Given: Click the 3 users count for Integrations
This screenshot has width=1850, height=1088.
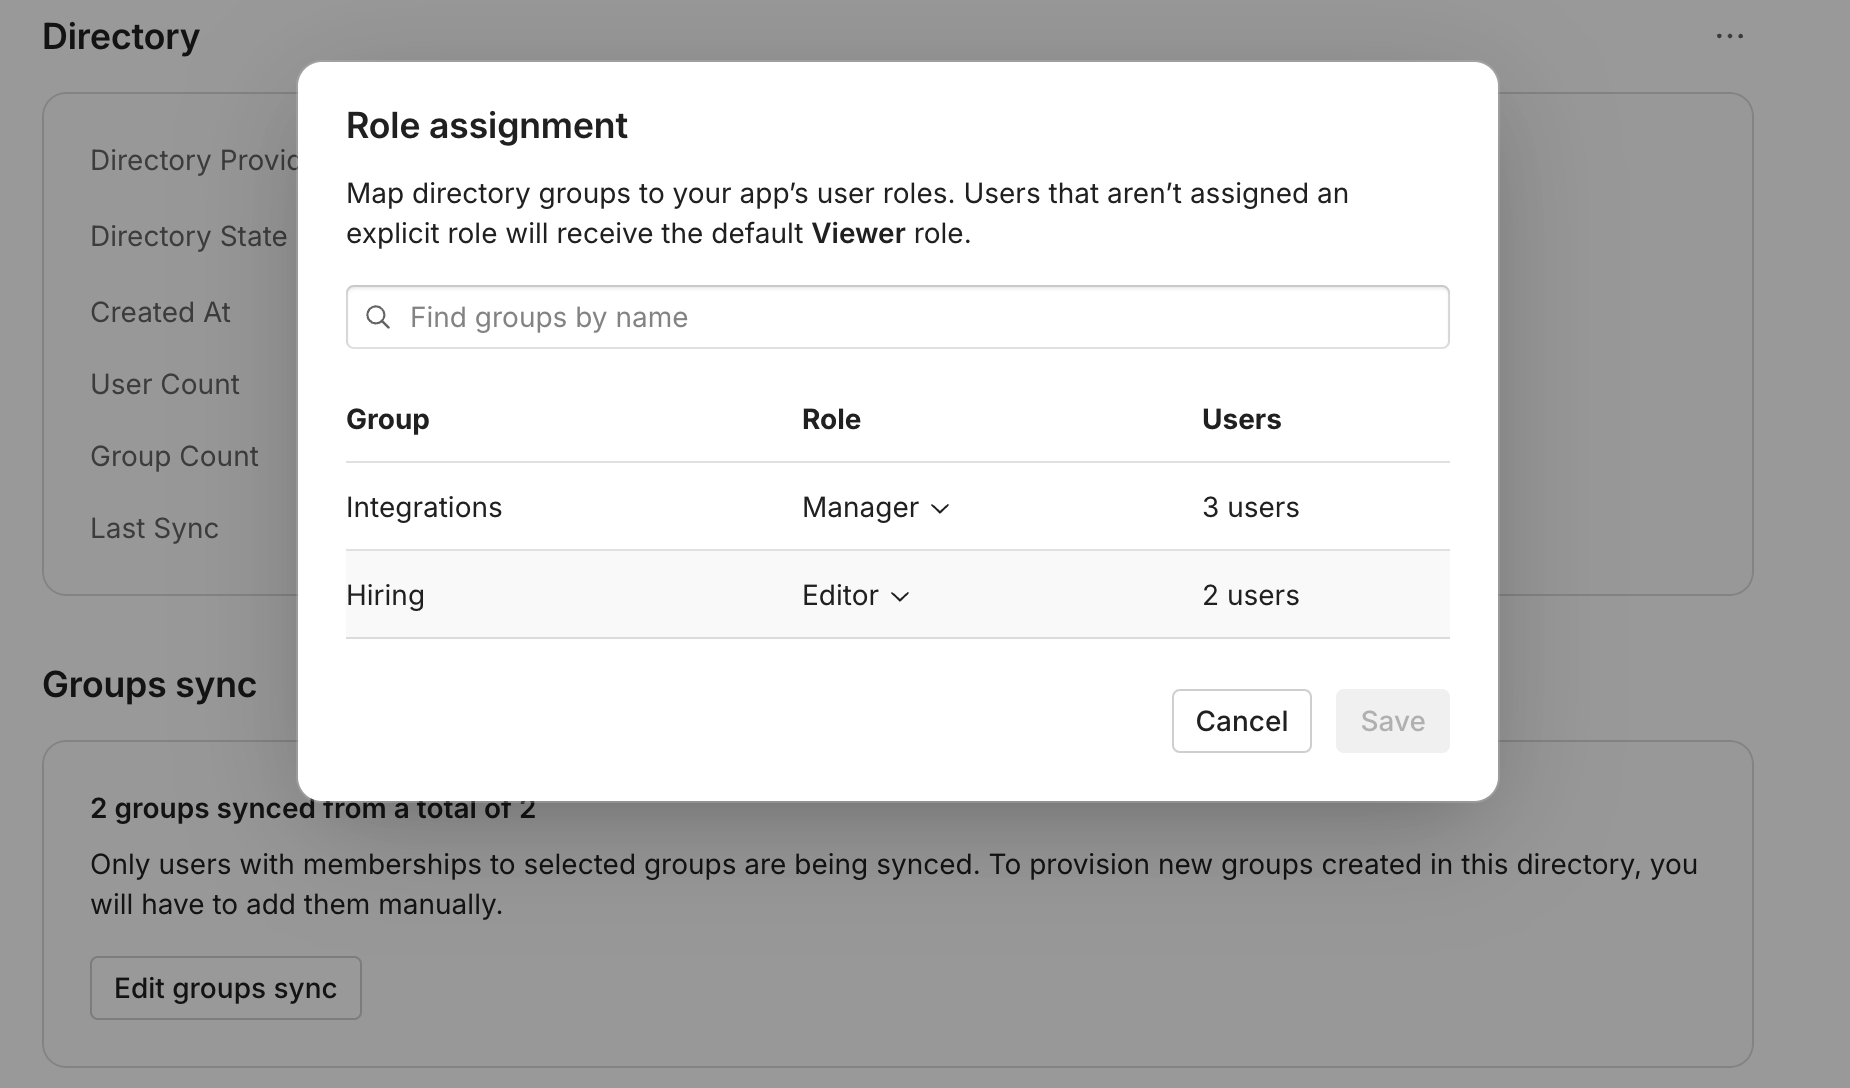Looking at the screenshot, I should (x=1251, y=507).
